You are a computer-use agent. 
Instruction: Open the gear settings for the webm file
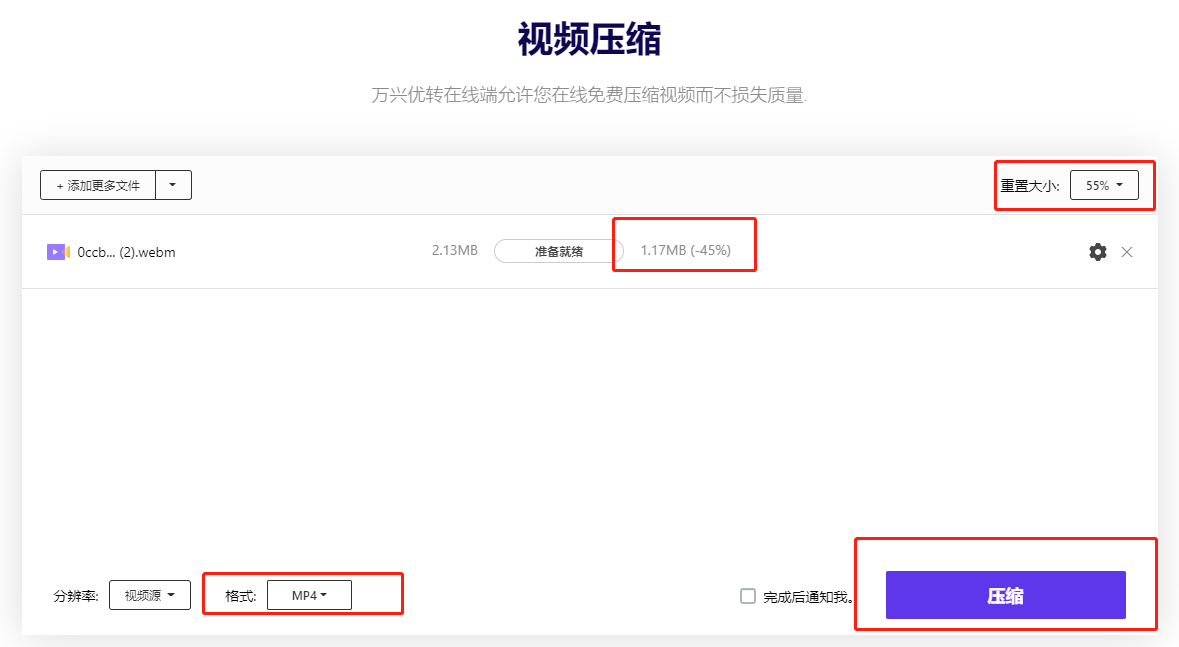coord(1097,252)
